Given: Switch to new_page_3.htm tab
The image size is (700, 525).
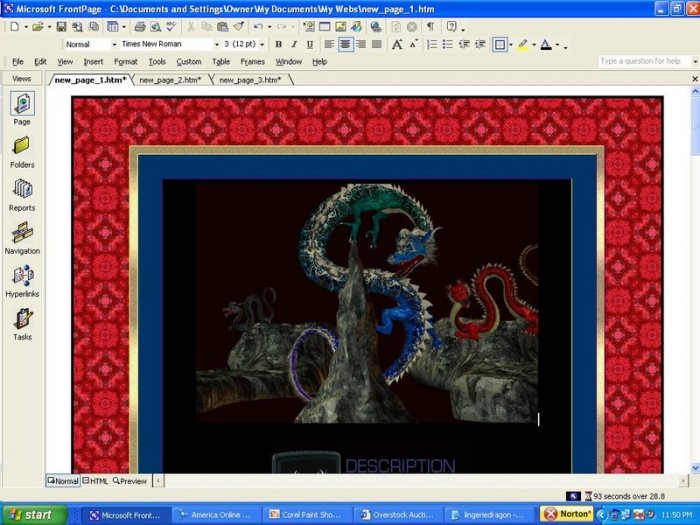Looking at the screenshot, I should [250, 80].
